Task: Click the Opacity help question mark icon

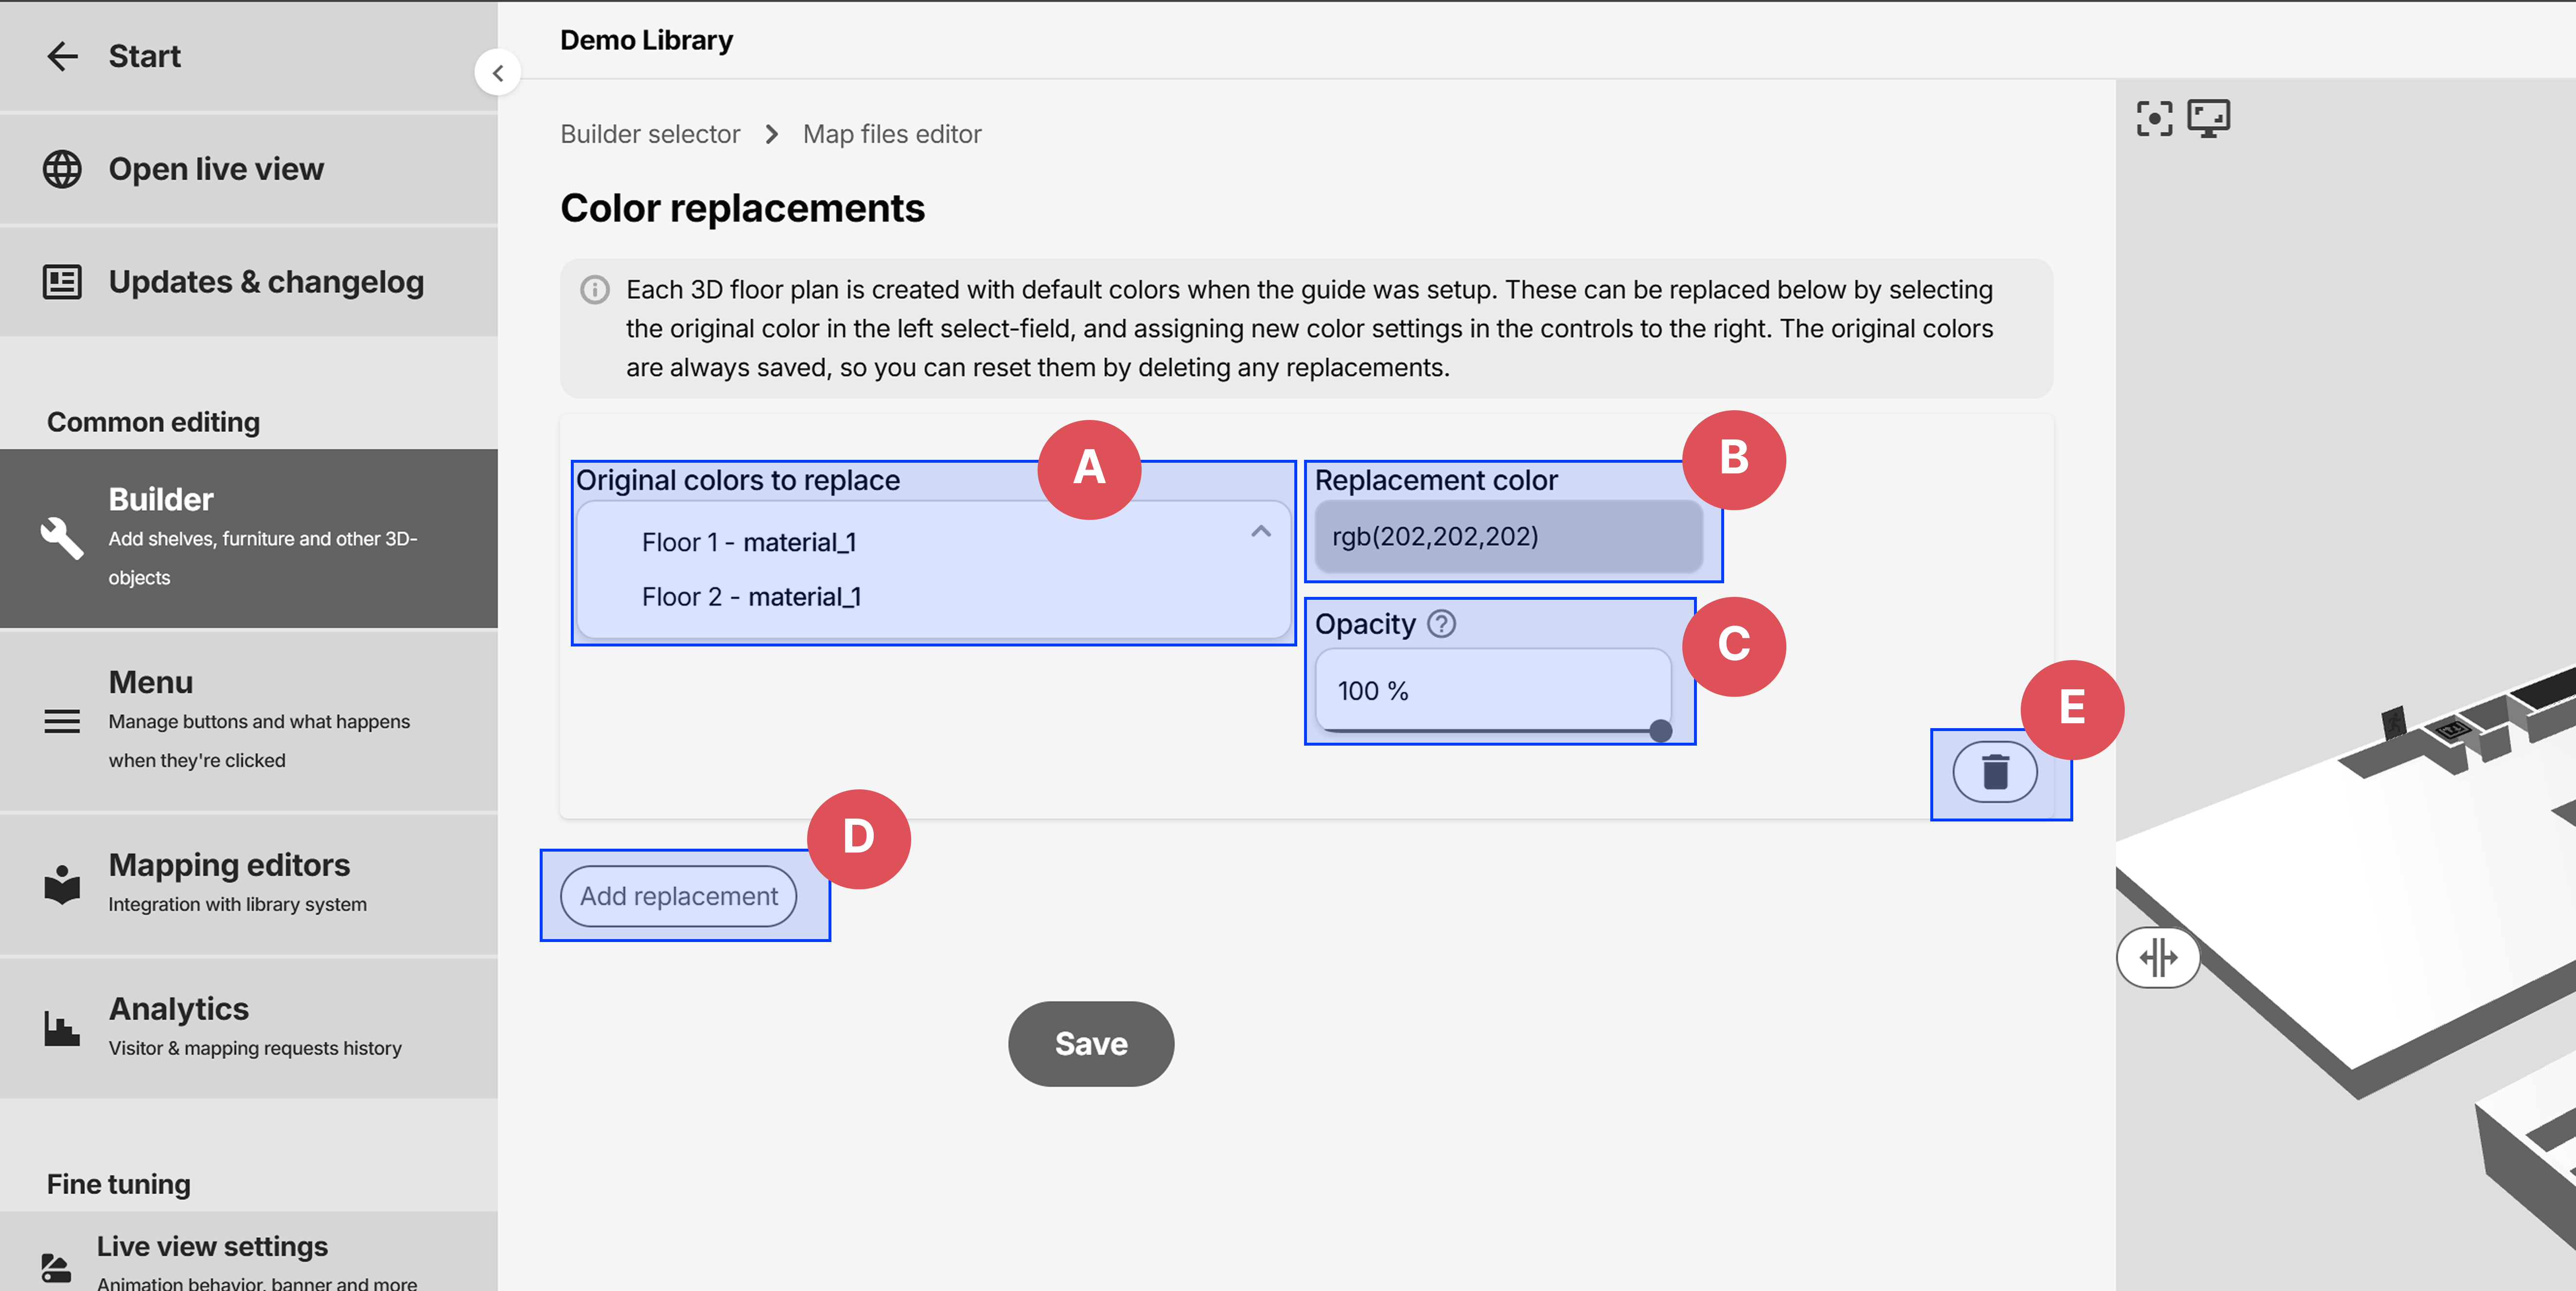Action: click(1441, 624)
